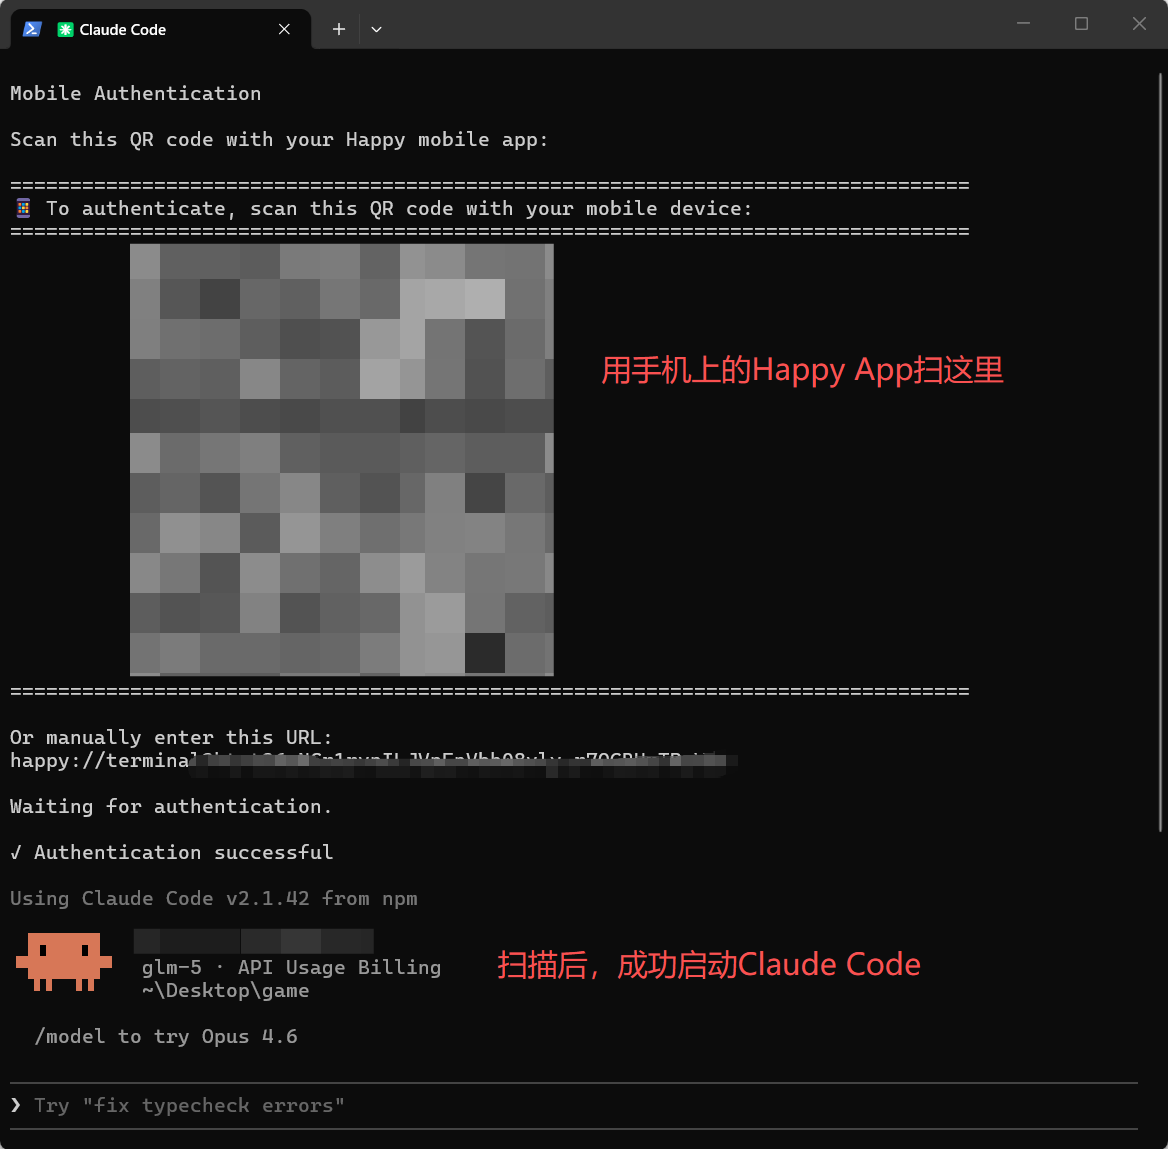Open a new terminal tab with plus
This screenshot has width=1168, height=1149.
(x=339, y=29)
